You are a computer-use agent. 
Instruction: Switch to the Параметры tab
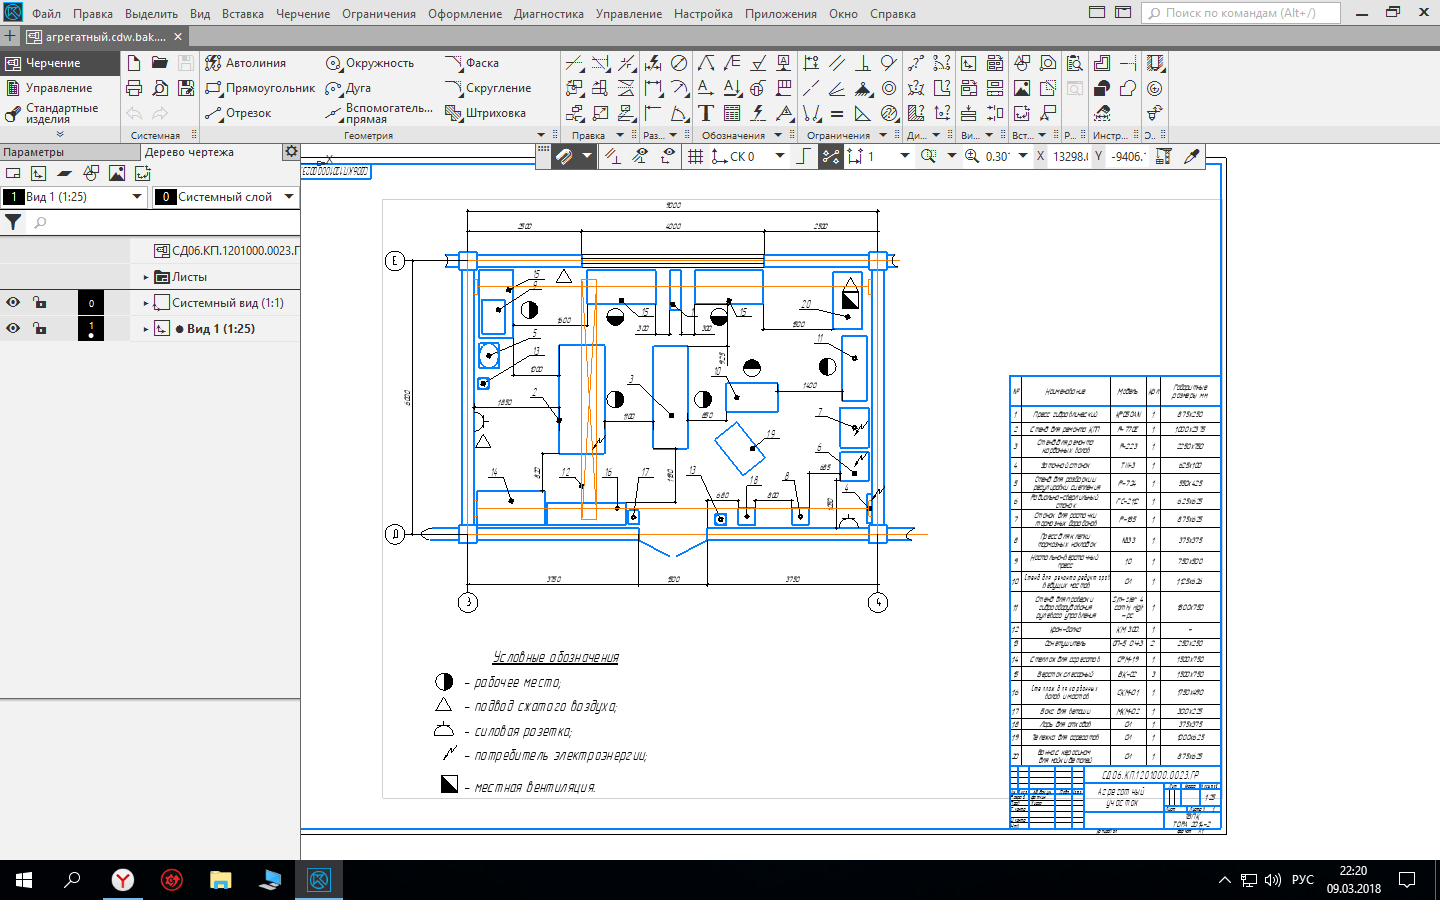[x=34, y=152]
